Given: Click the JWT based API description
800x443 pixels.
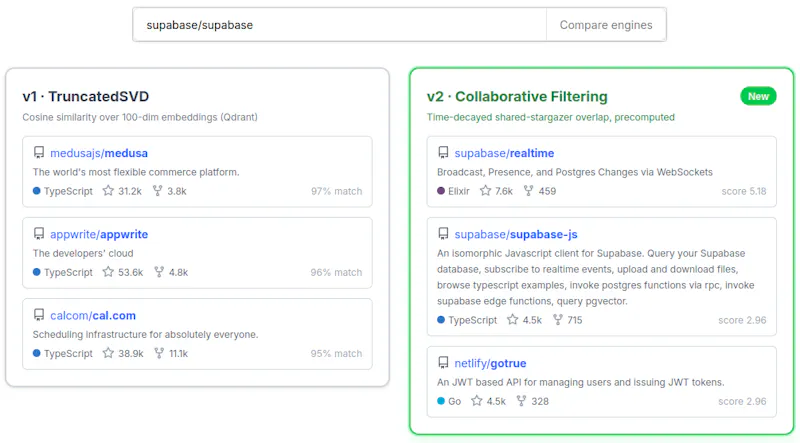Looking at the screenshot, I should pyautogui.click(x=581, y=382).
